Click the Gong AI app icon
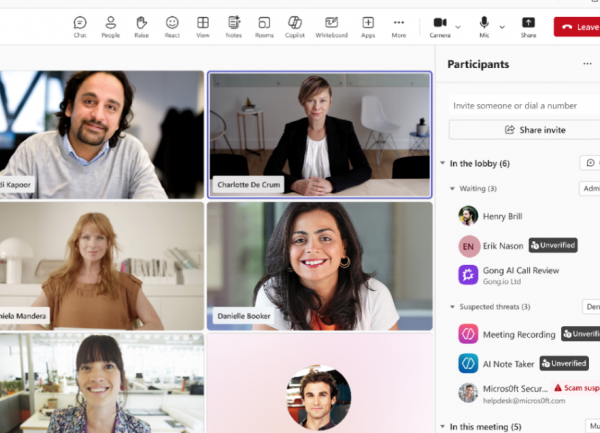Viewport: 600px width, 433px height. click(468, 275)
